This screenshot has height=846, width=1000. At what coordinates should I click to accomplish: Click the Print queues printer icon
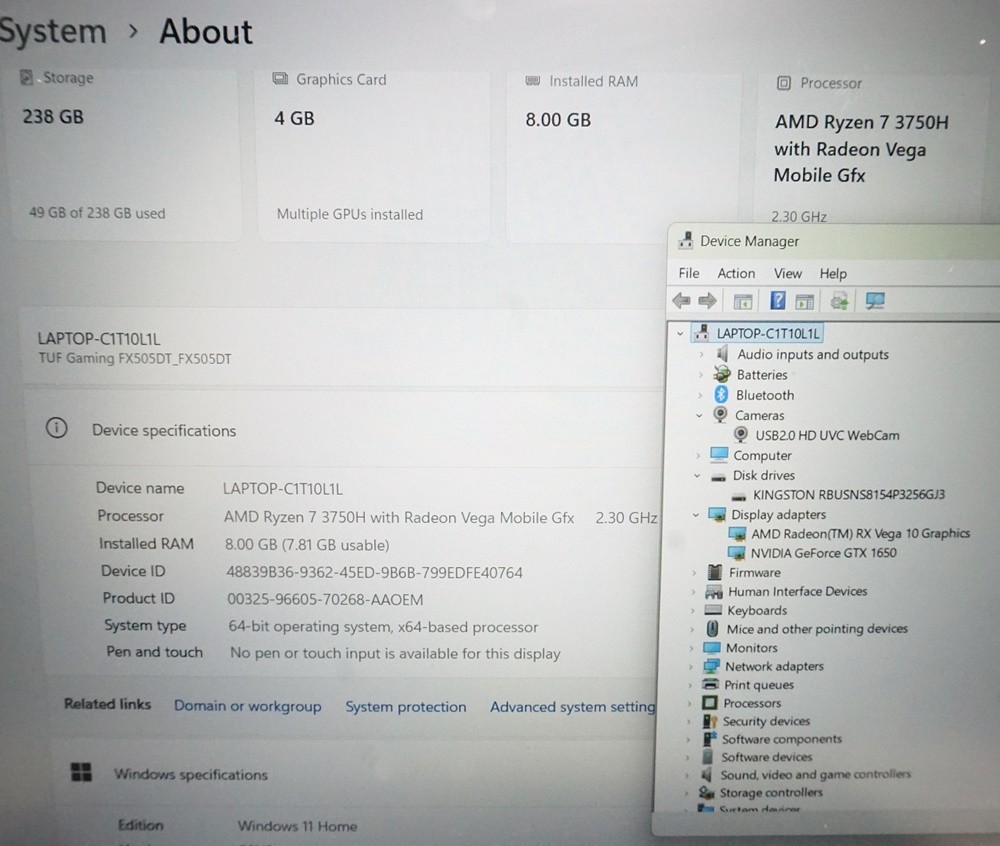710,685
